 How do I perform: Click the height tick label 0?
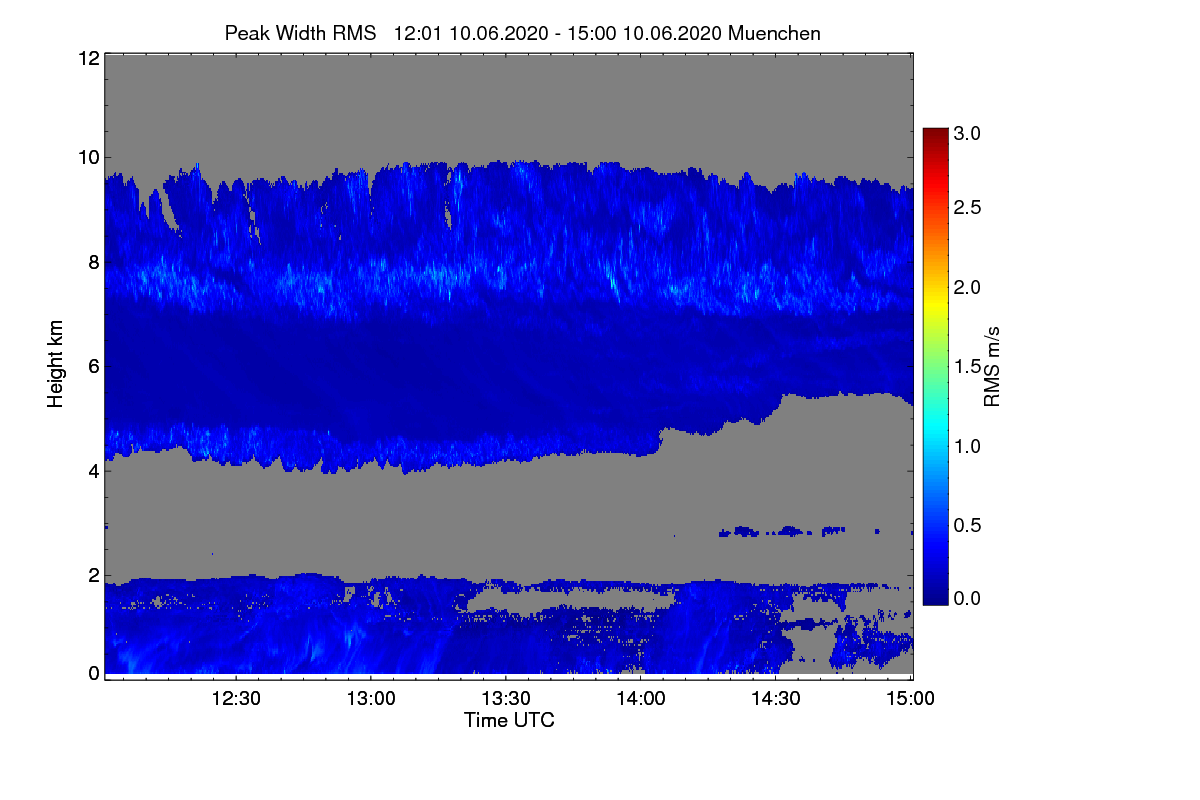point(93,673)
